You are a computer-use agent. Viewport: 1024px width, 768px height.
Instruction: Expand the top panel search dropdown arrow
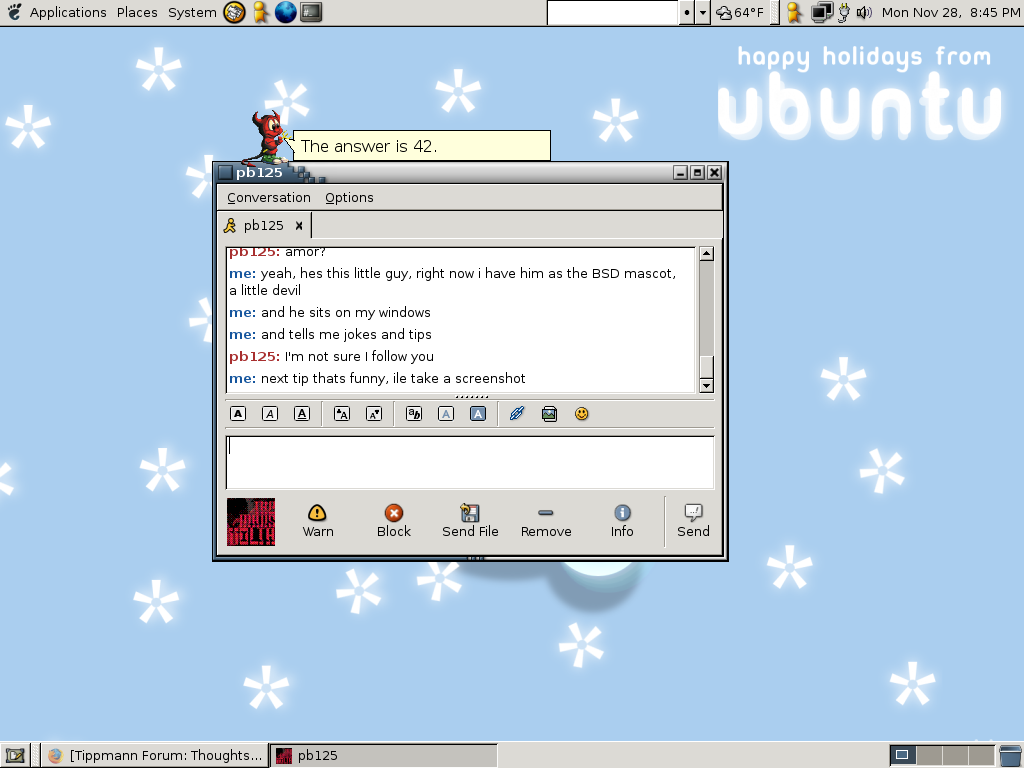click(x=703, y=13)
